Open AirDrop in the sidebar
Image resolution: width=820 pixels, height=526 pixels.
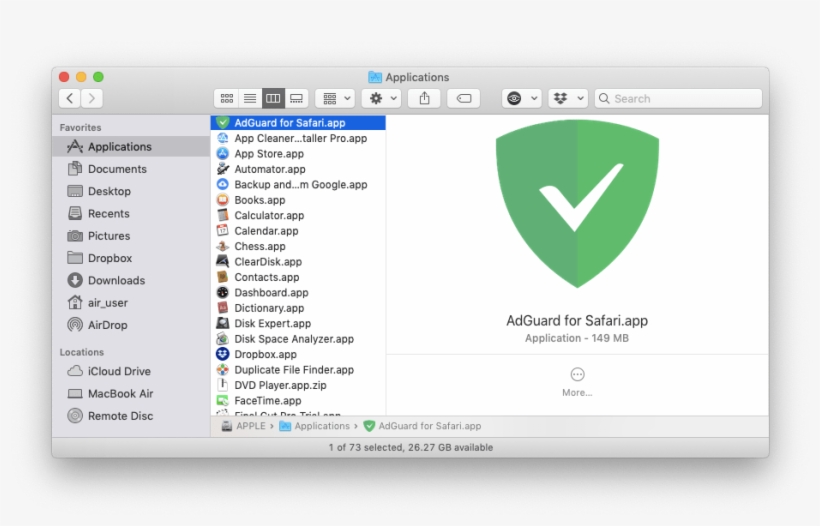coord(131,325)
